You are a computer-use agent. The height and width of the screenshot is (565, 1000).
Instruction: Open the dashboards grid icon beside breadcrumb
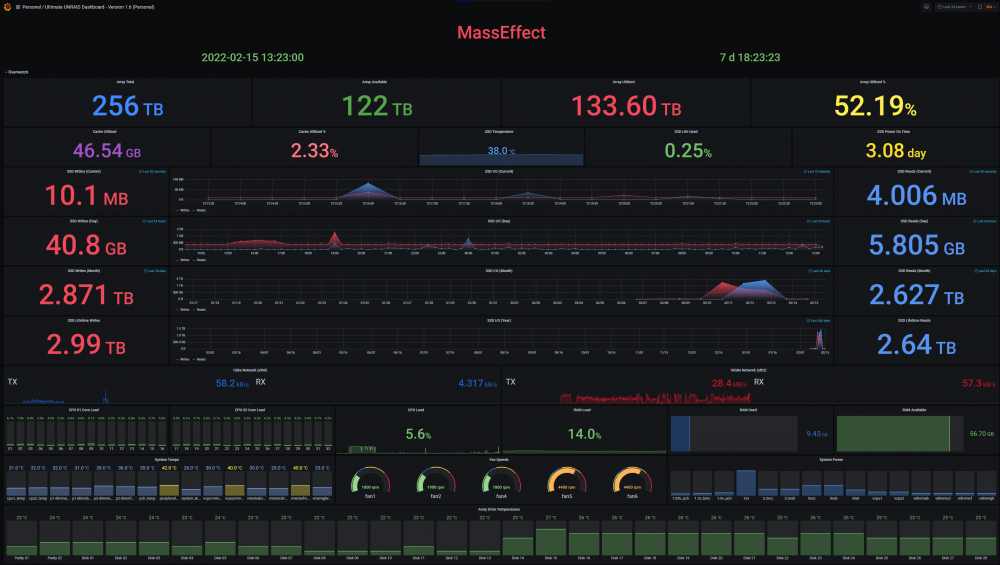pos(18,7)
